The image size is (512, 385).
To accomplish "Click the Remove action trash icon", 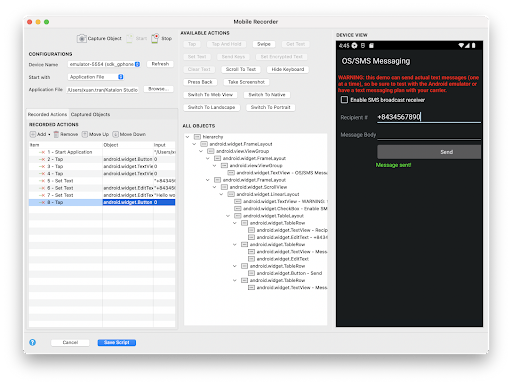I will (x=56, y=134).
